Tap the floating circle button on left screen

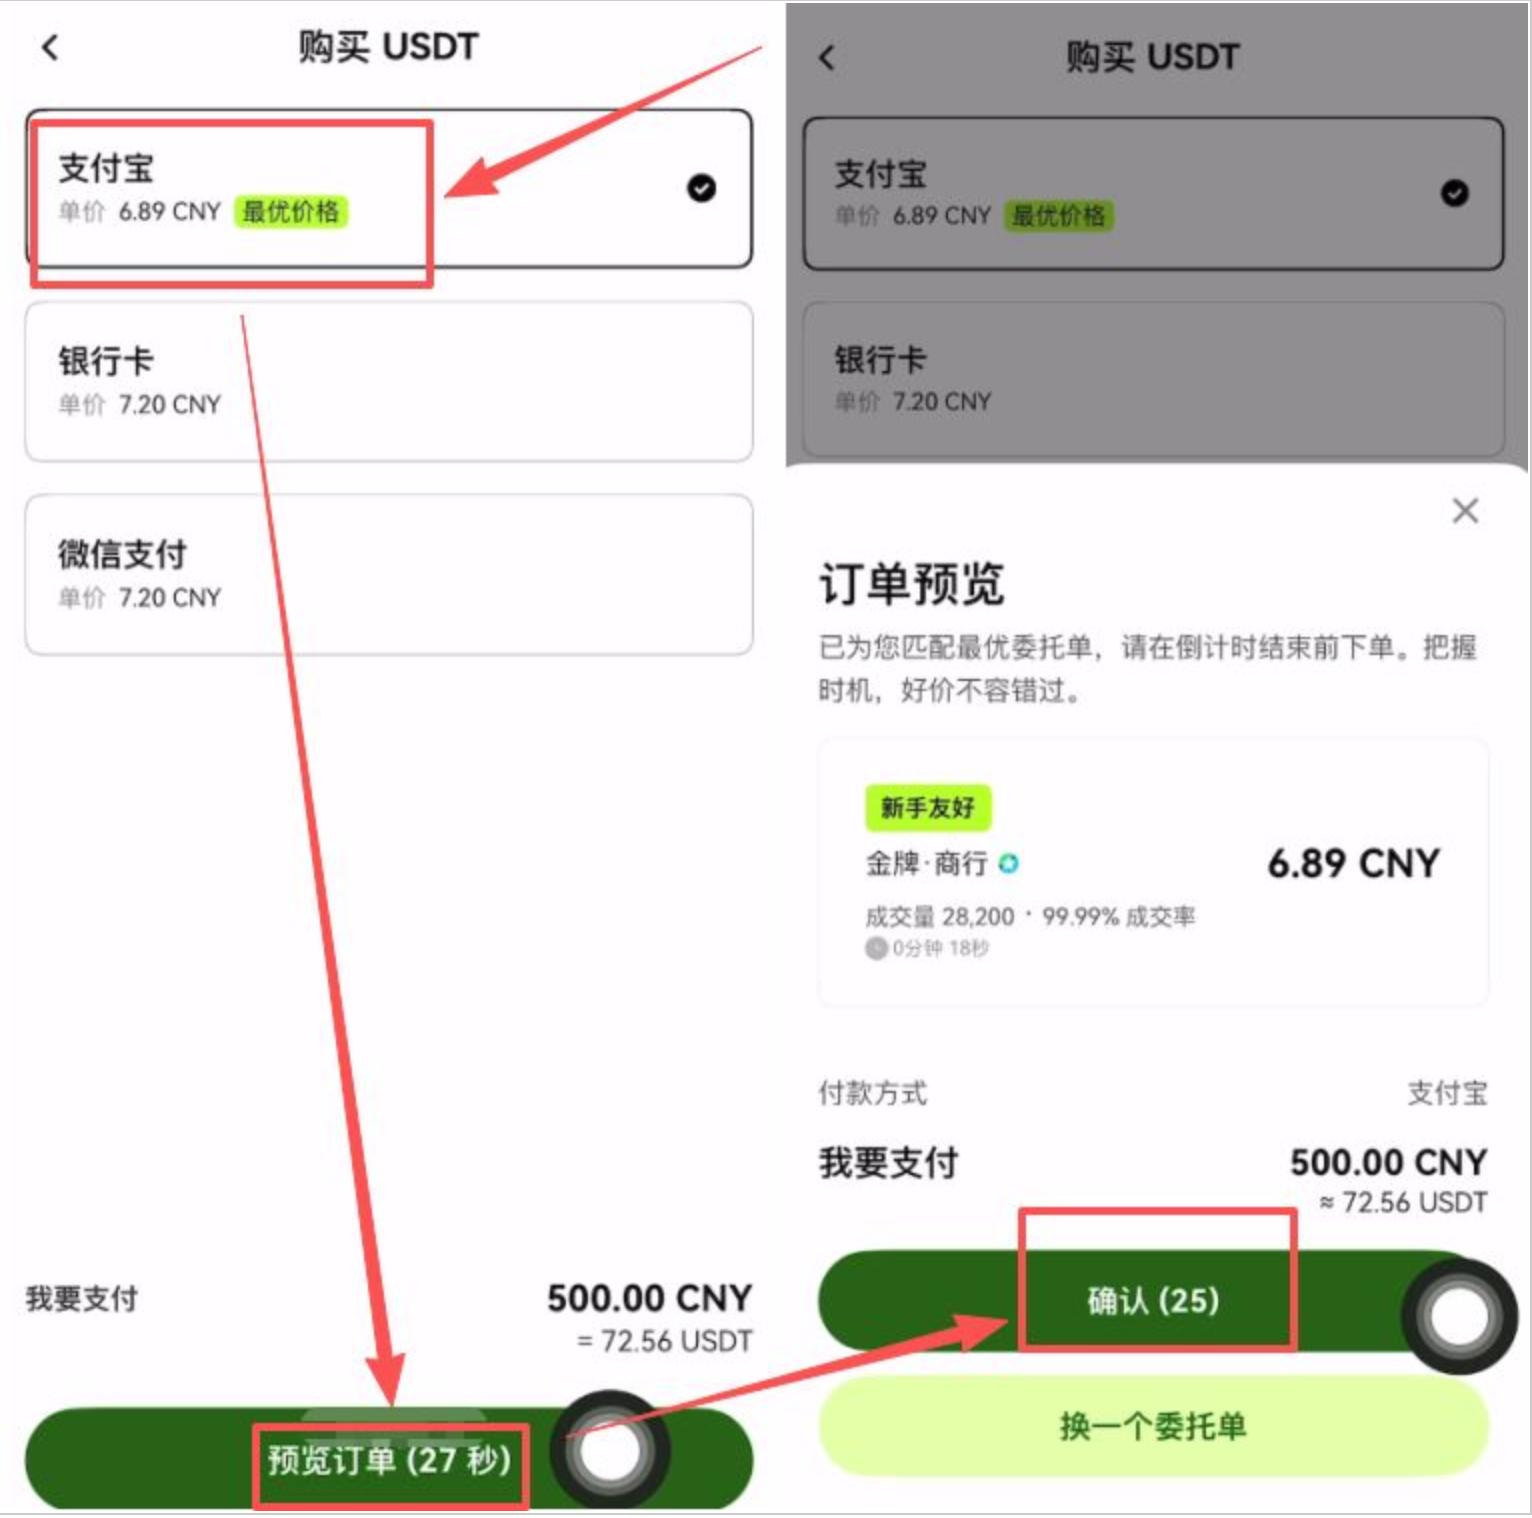coord(610,1450)
